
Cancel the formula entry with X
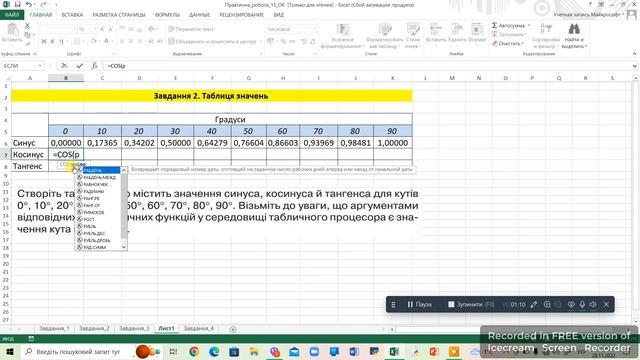click(x=64, y=65)
